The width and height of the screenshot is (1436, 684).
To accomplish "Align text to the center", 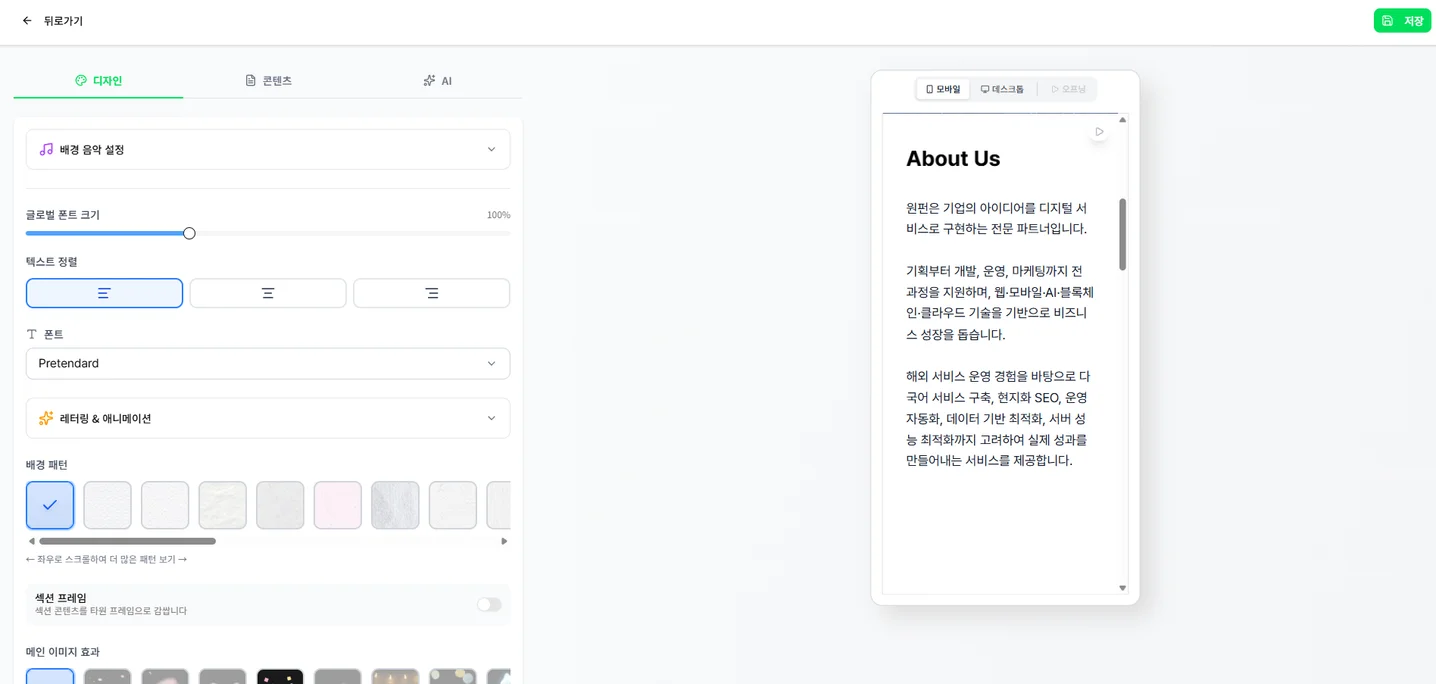I will coord(268,293).
